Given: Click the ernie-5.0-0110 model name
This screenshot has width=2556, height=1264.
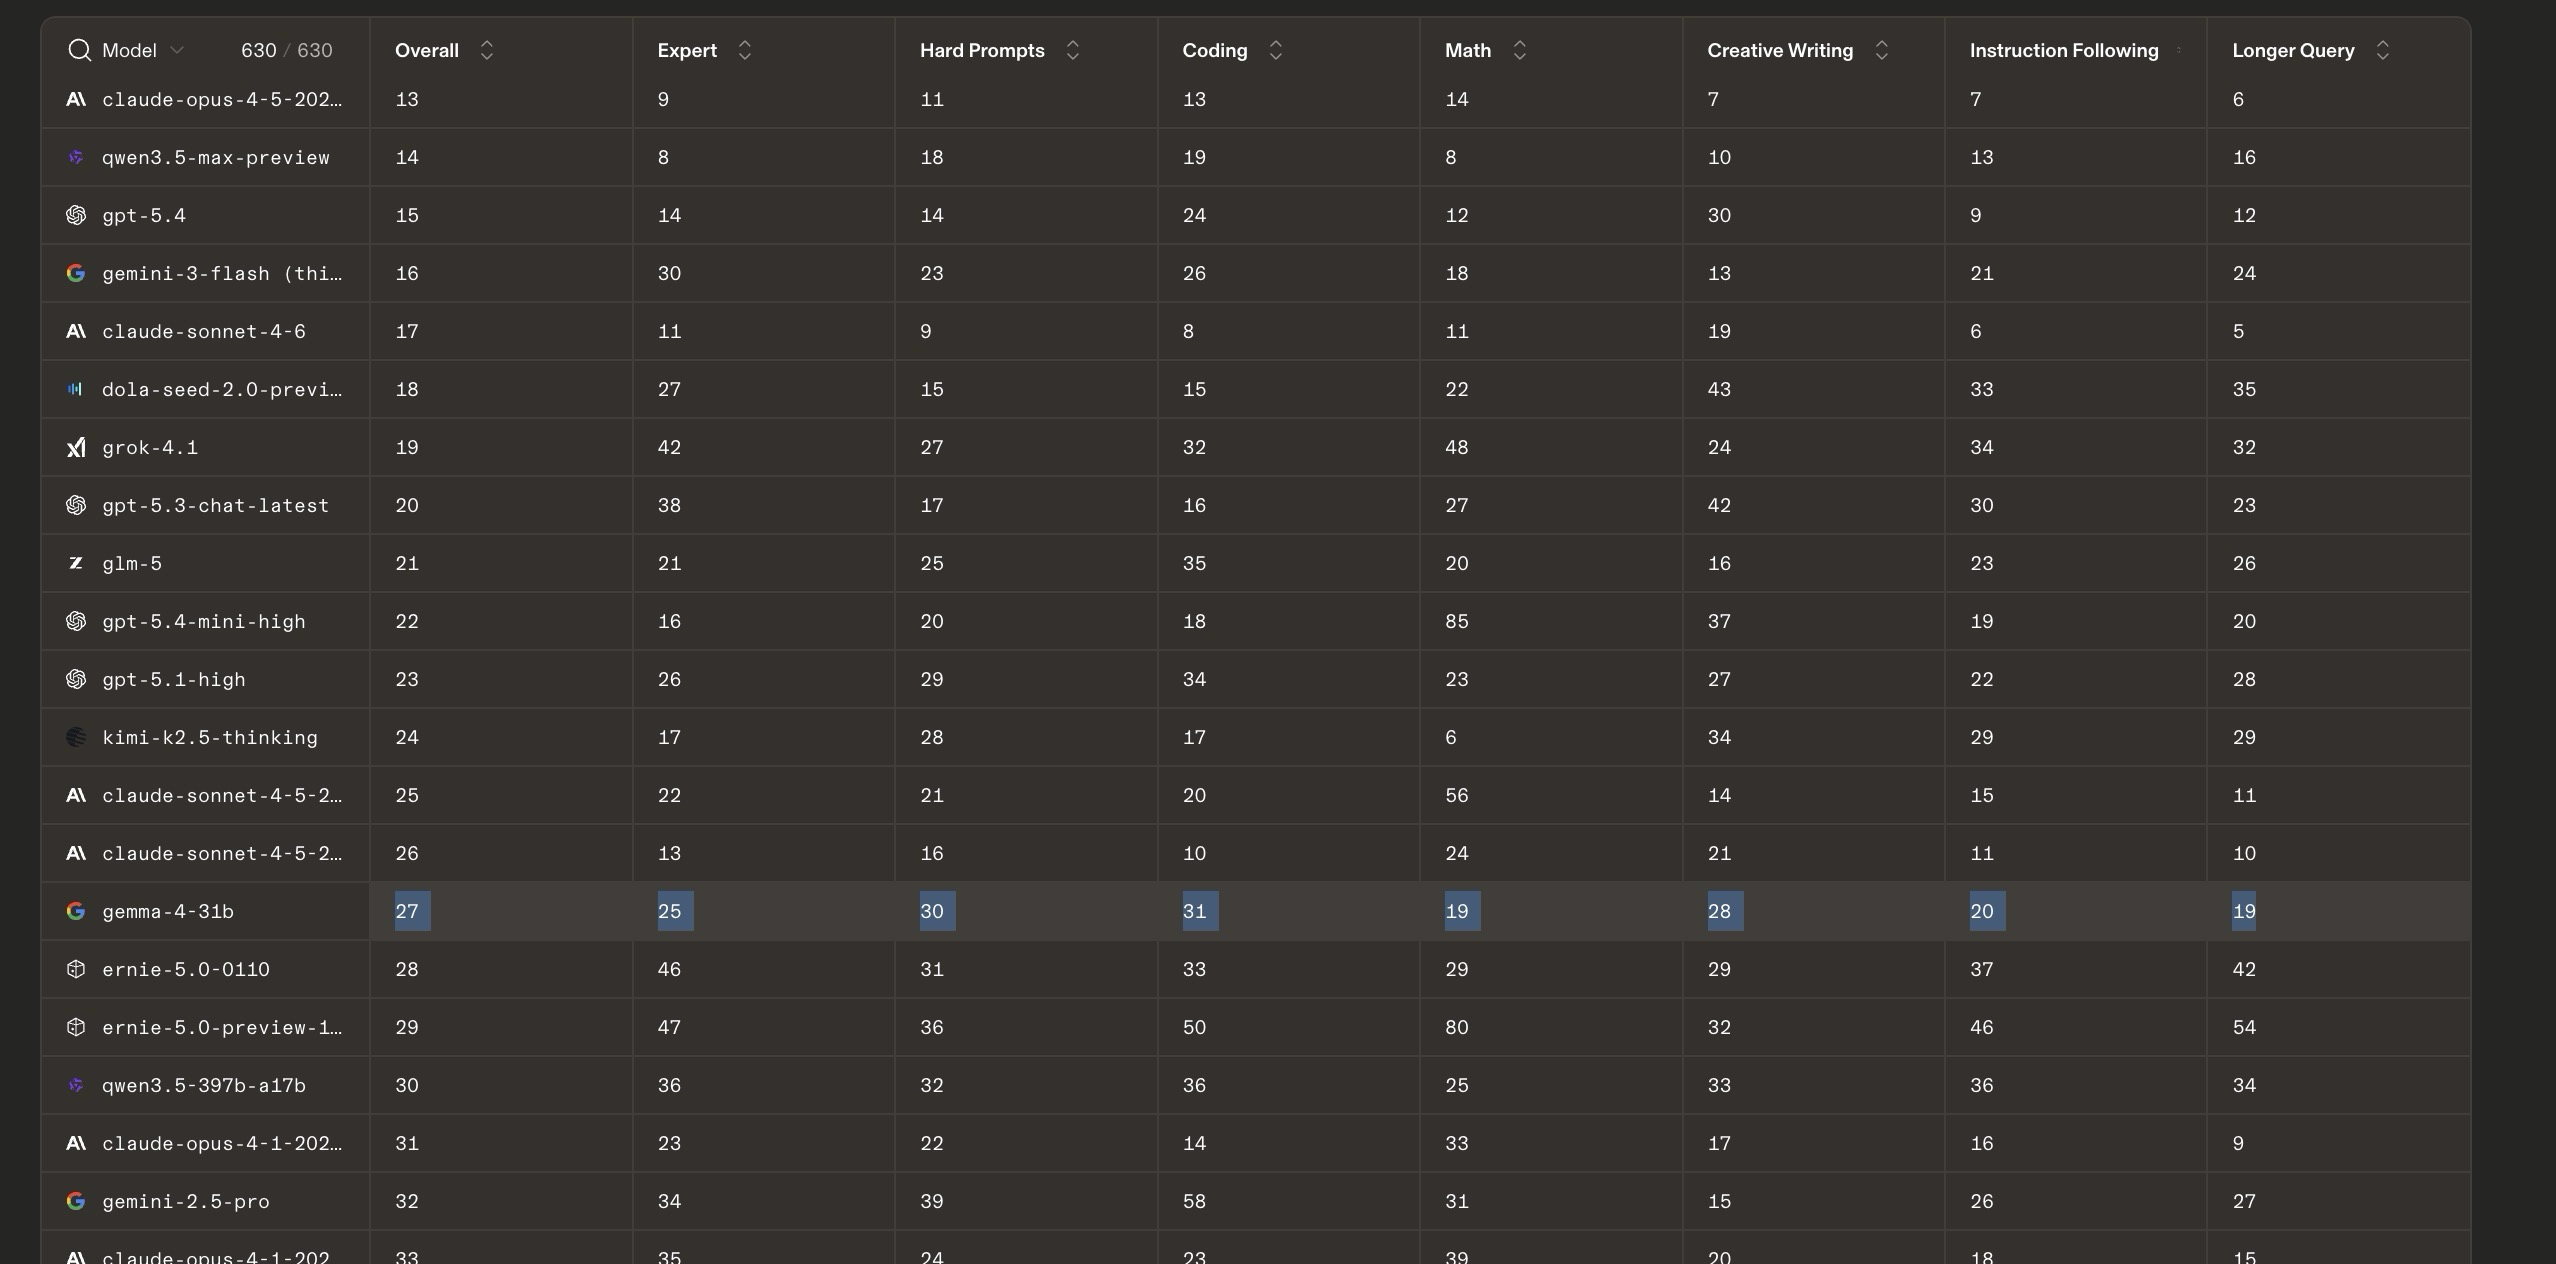Looking at the screenshot, I should (x=186, y=969).
